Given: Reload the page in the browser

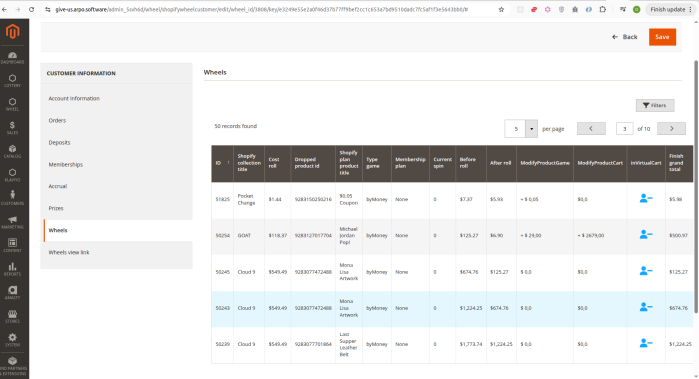Looking at the screenshot, I should [x=31, y=9].
